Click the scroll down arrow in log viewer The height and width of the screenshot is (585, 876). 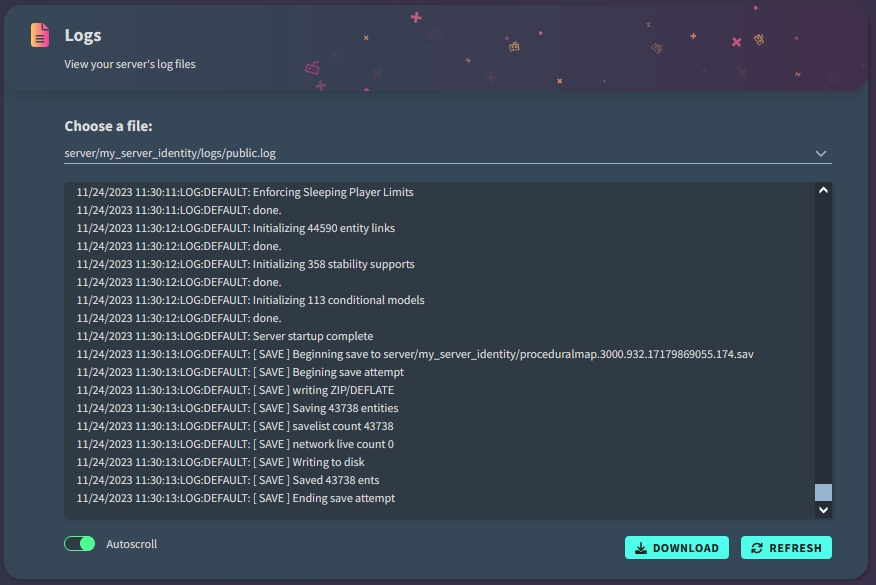823,509
